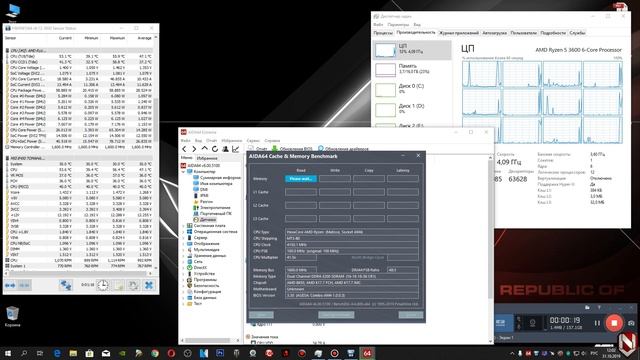This screenshot has width=640, height=360.
Task: Stop the screen recording with the red button
Action: pyautogui.click(x=614, y=323)
